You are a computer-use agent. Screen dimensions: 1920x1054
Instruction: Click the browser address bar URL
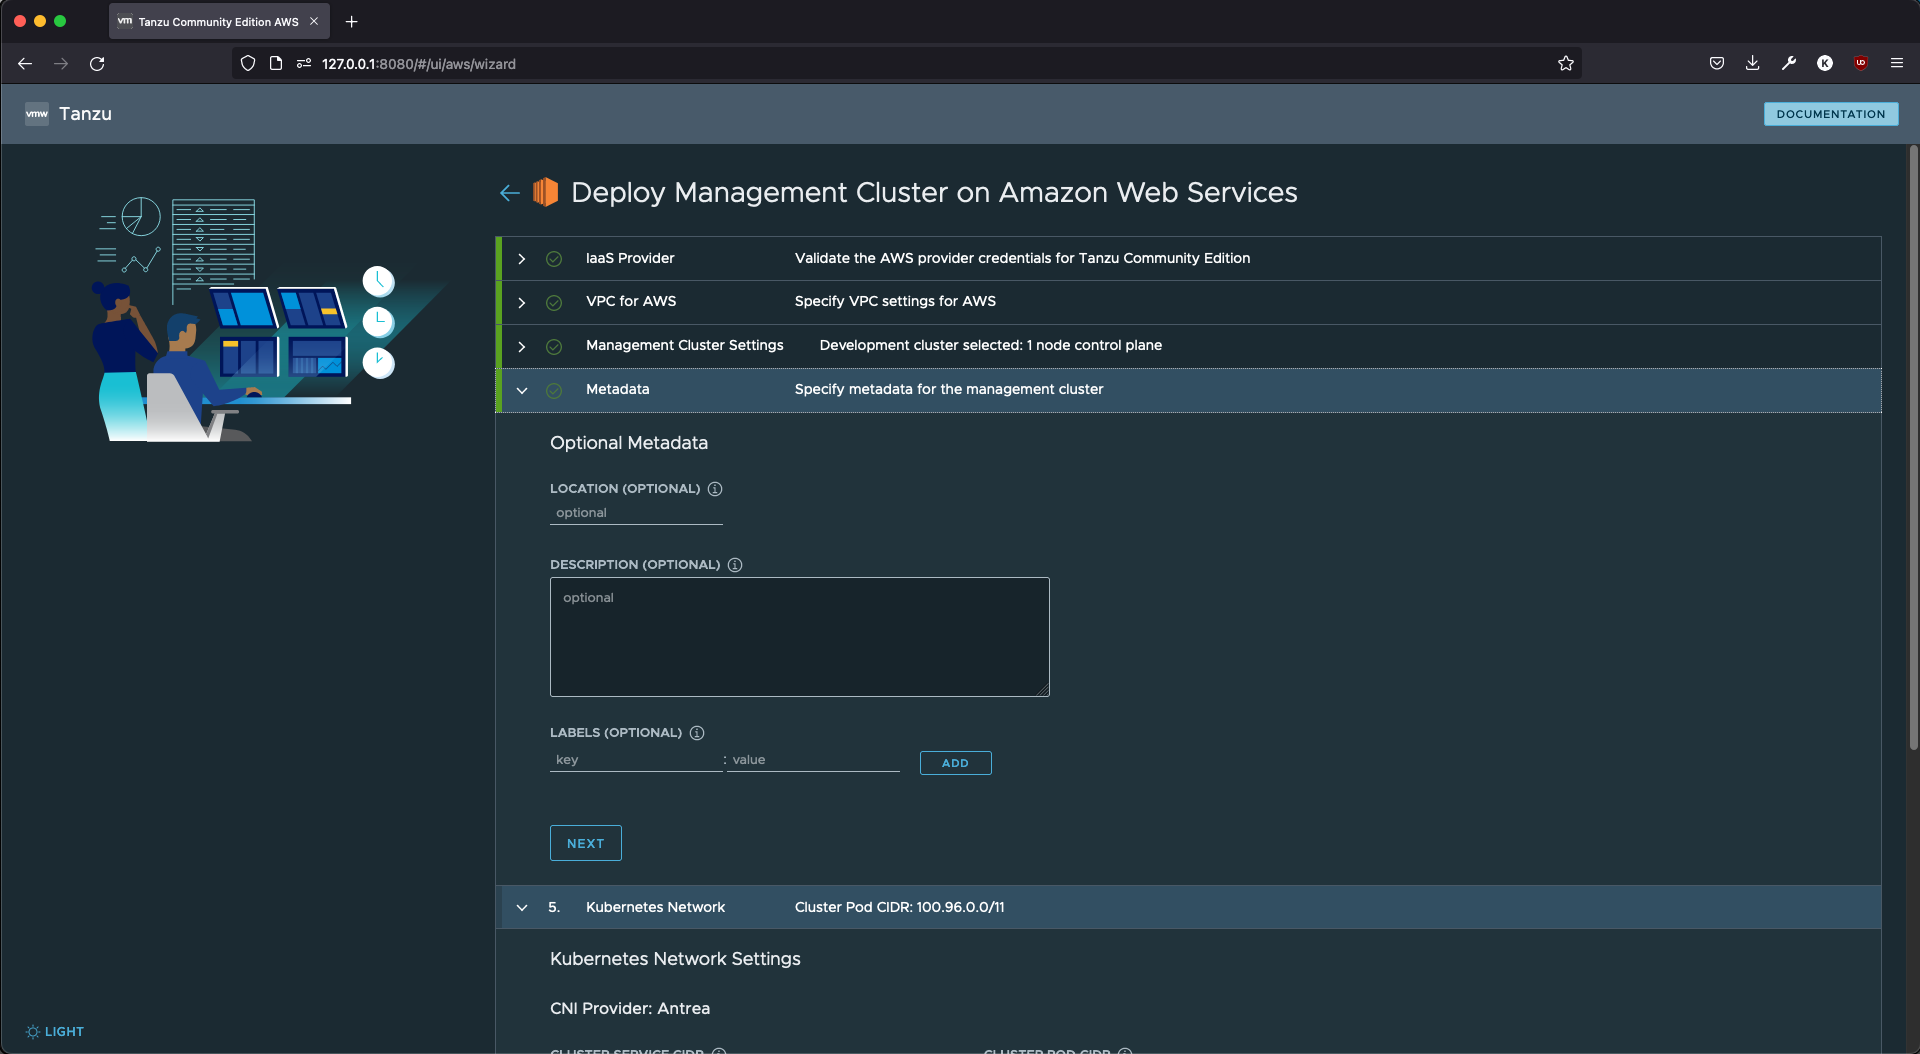tap(418, 64)
